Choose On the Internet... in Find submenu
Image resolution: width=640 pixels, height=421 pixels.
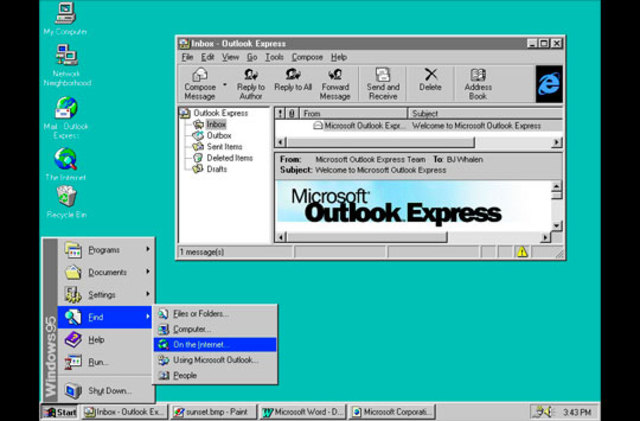click(215, 345)
